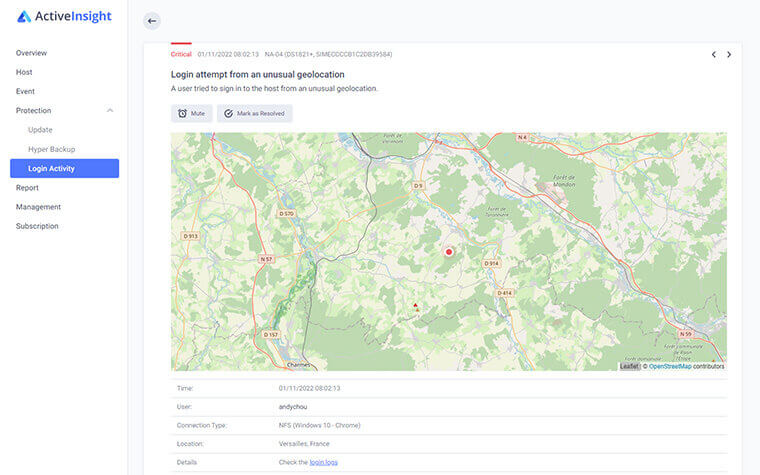Select Login Activity in sidebar
This screenshot has width=760, height=475.
51,168
